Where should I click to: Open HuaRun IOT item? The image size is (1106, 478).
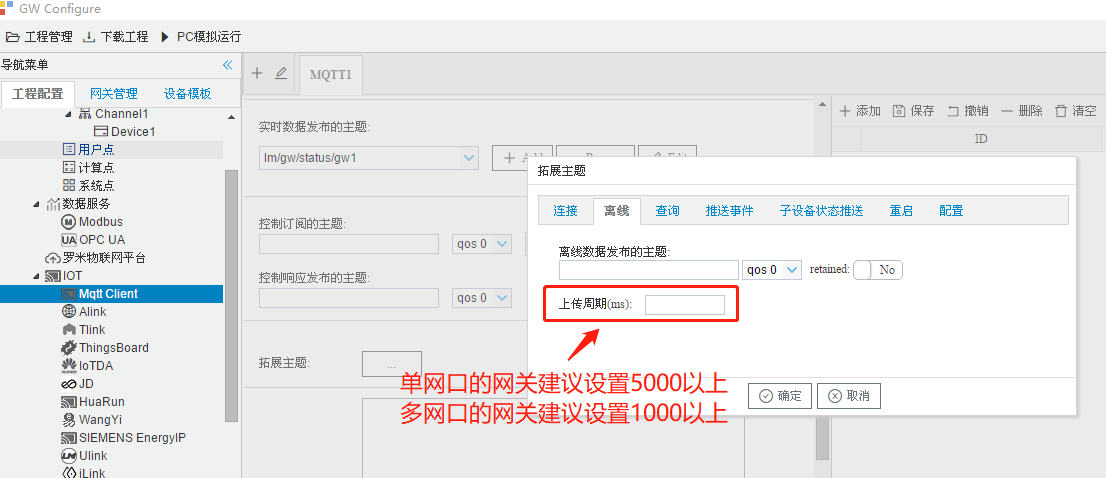94,402
